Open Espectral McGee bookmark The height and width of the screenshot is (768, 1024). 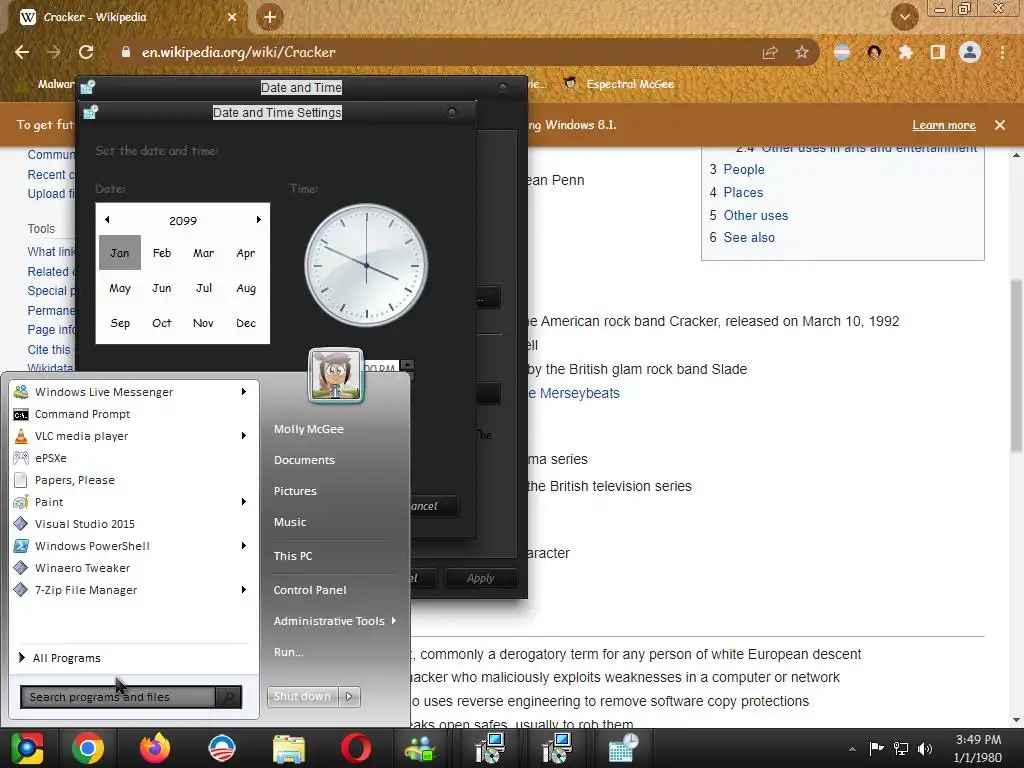(620, 84)
